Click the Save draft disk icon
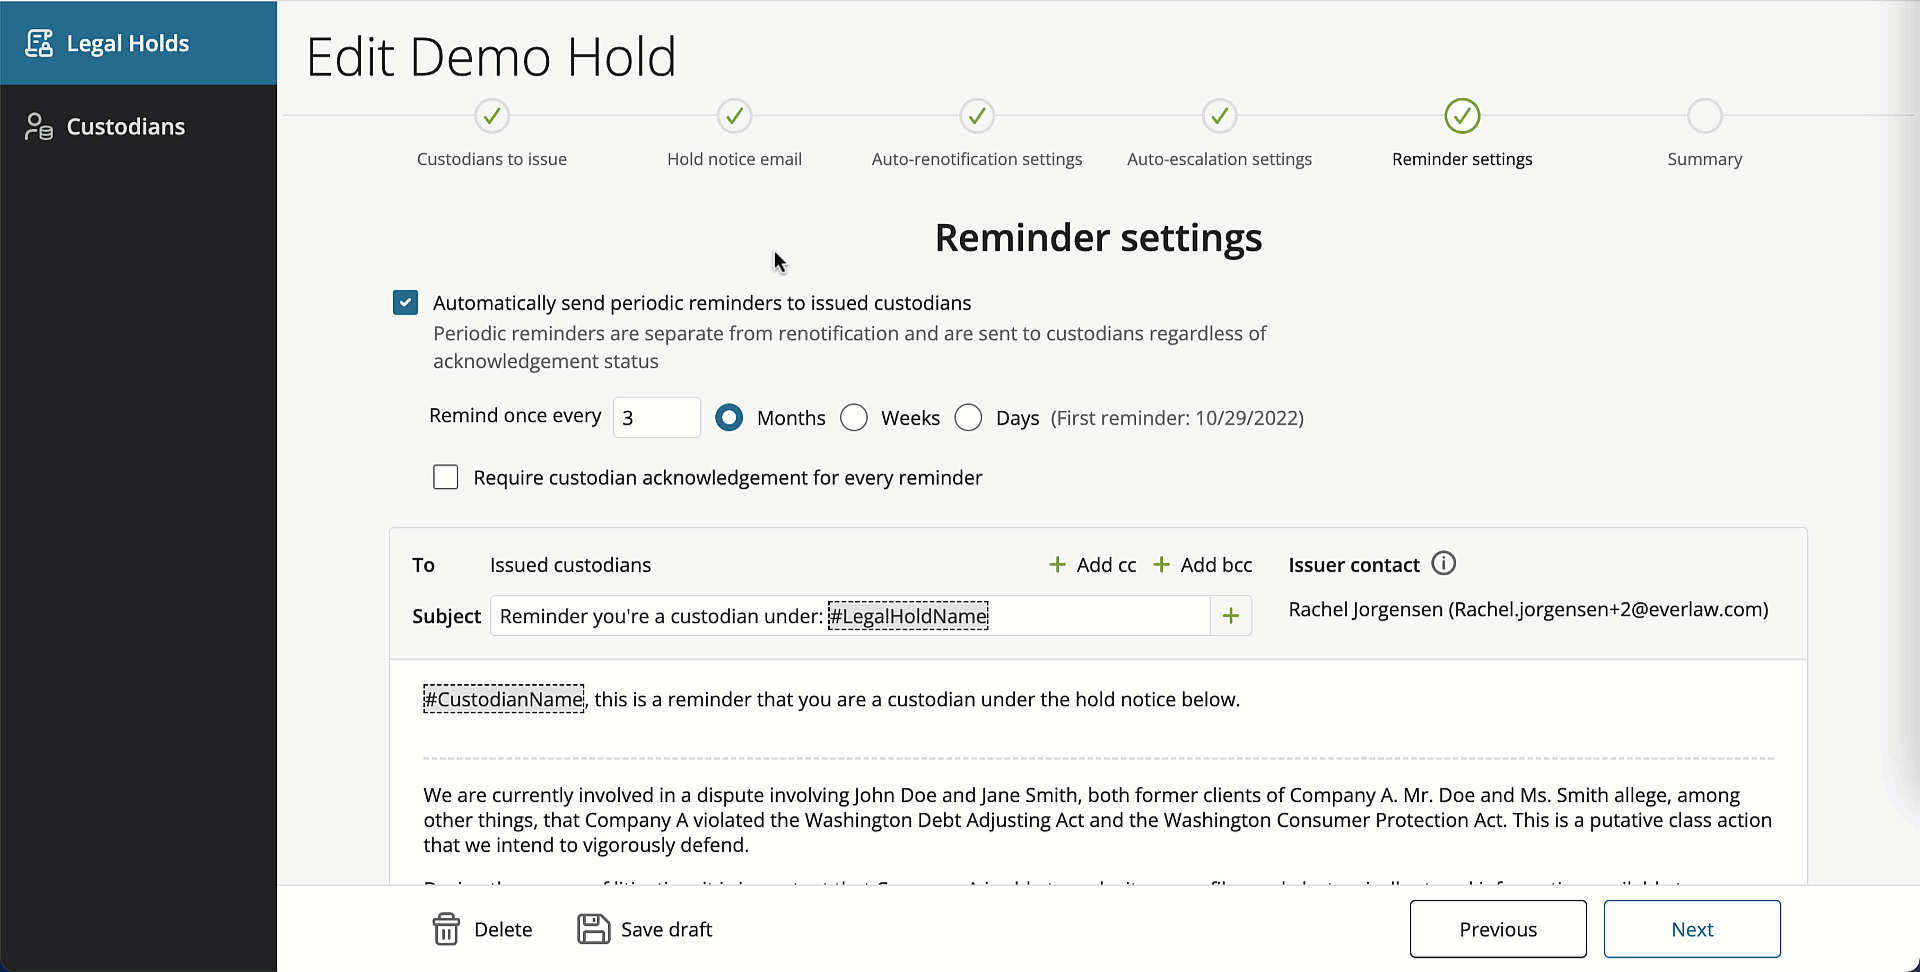This screenshot has width=1920, height=972. pyautogui.click(x=592, y=929)
